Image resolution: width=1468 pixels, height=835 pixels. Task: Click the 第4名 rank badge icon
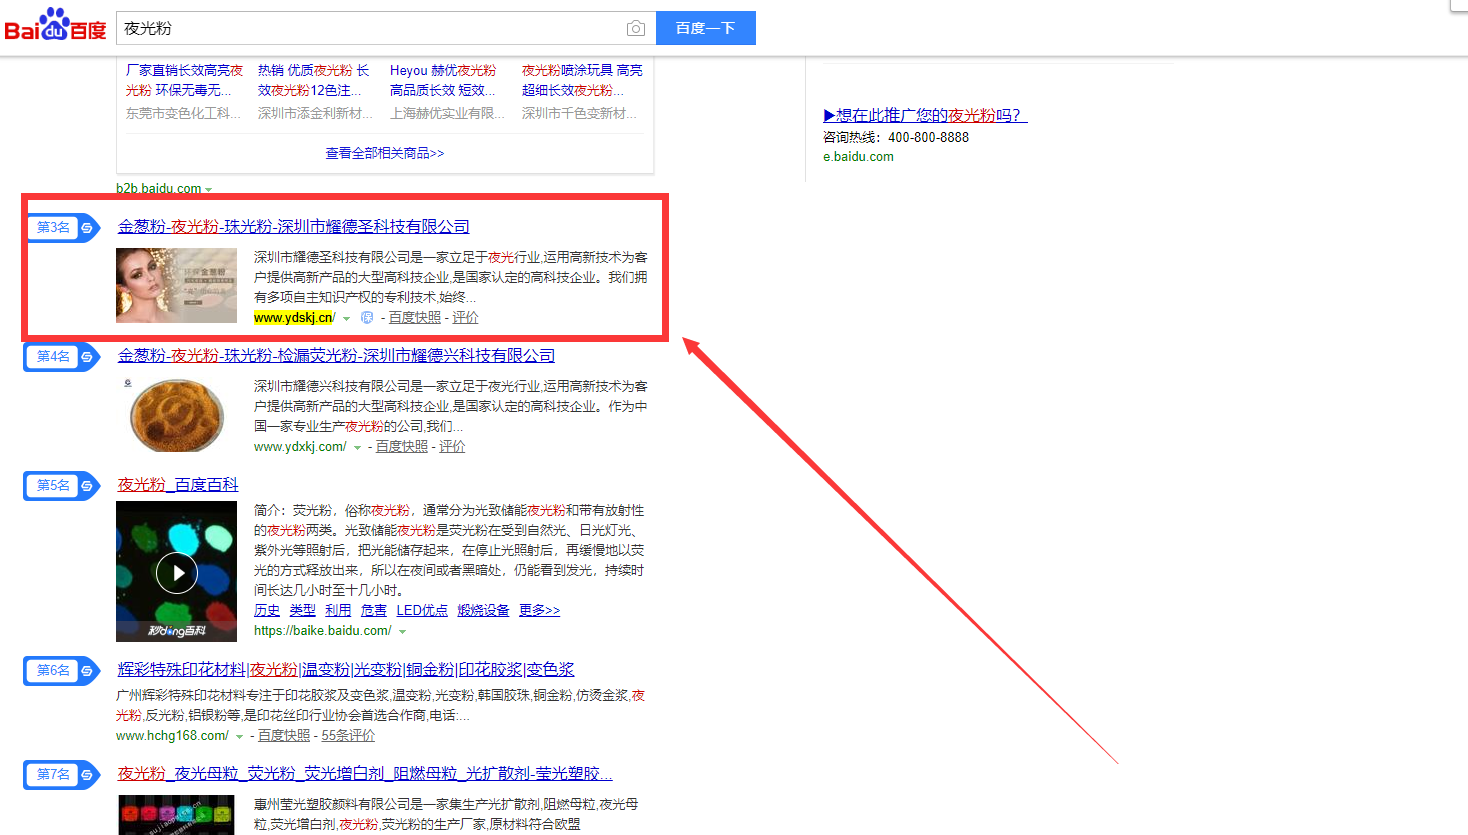click(63, 357)
